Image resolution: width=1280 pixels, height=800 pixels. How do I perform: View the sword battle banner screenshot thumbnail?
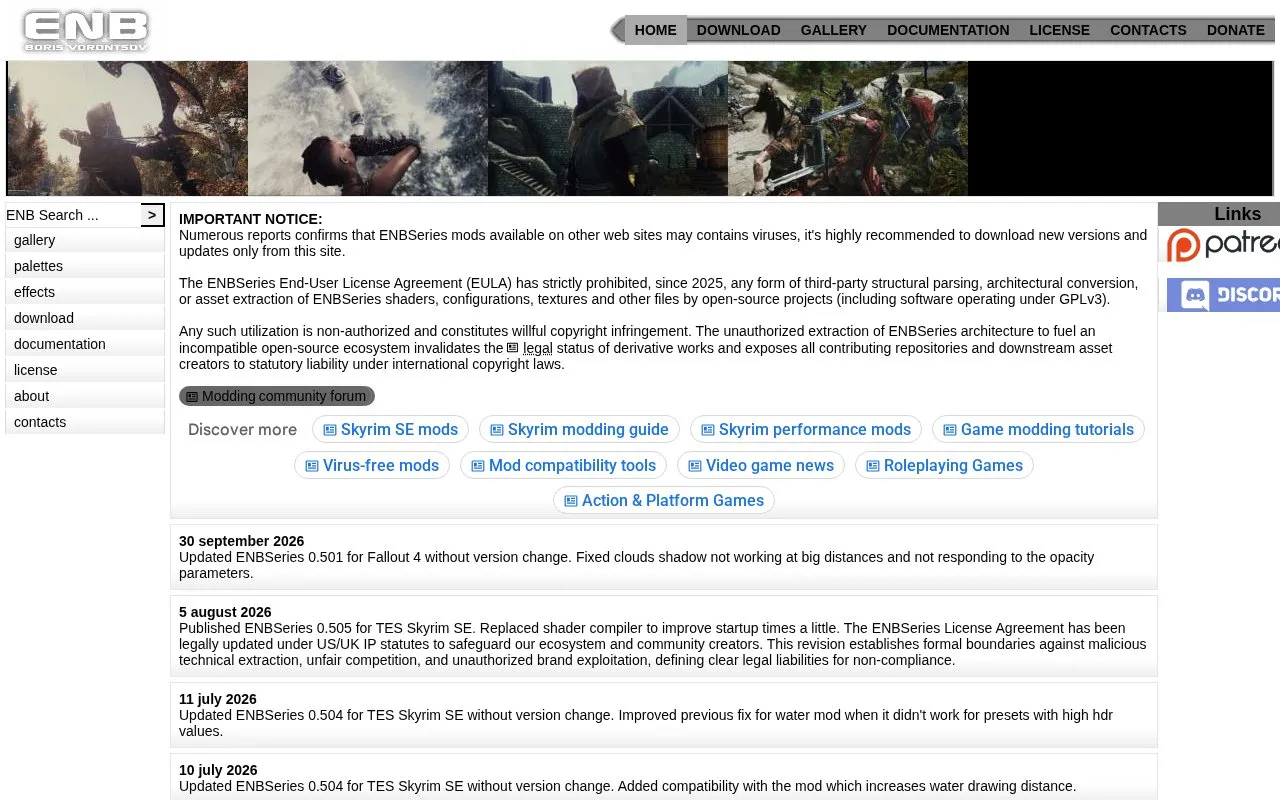point(848,128)
